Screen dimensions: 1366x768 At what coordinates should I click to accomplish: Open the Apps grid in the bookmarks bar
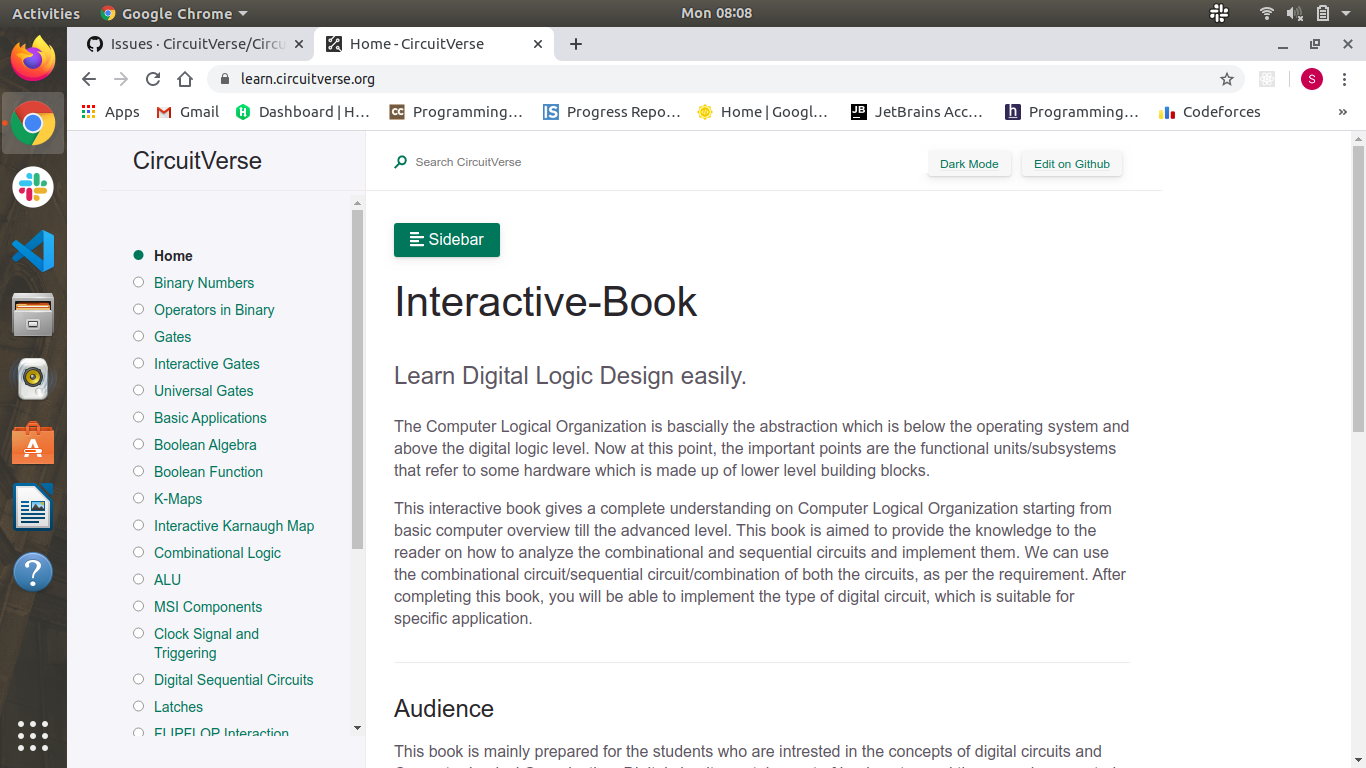point(110,112)
